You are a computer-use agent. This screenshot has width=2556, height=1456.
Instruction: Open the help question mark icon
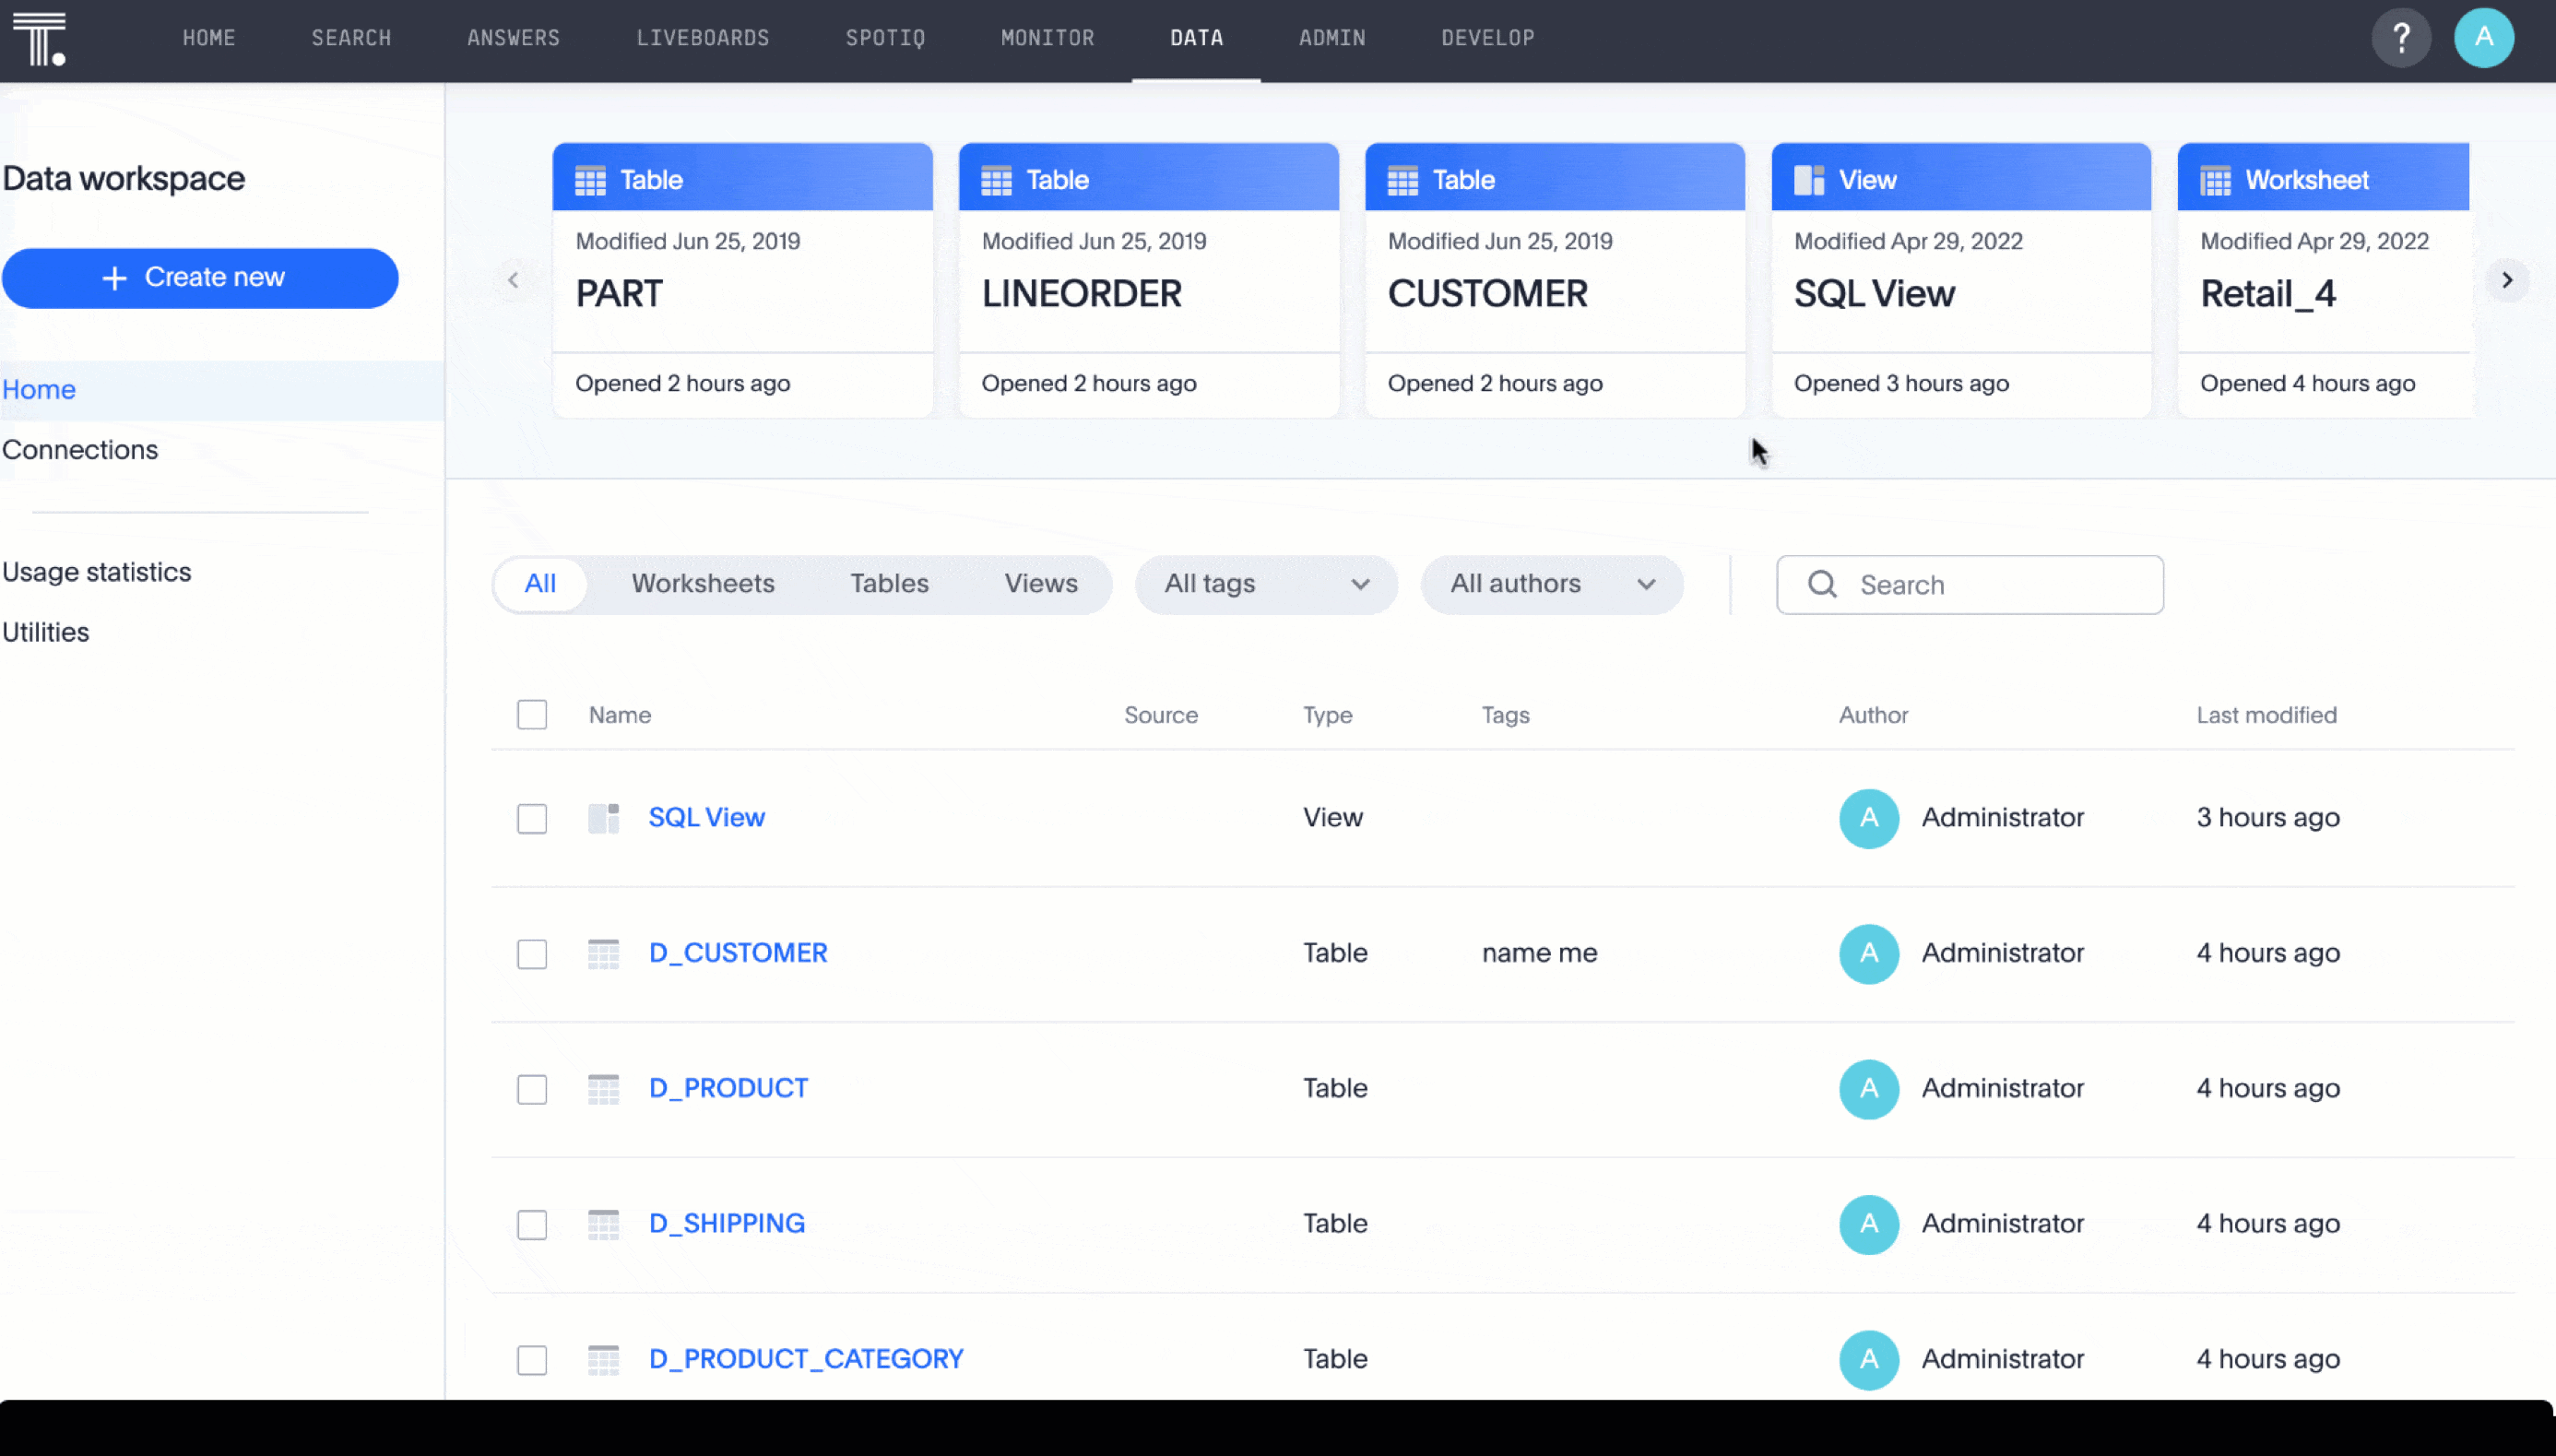2400,38
